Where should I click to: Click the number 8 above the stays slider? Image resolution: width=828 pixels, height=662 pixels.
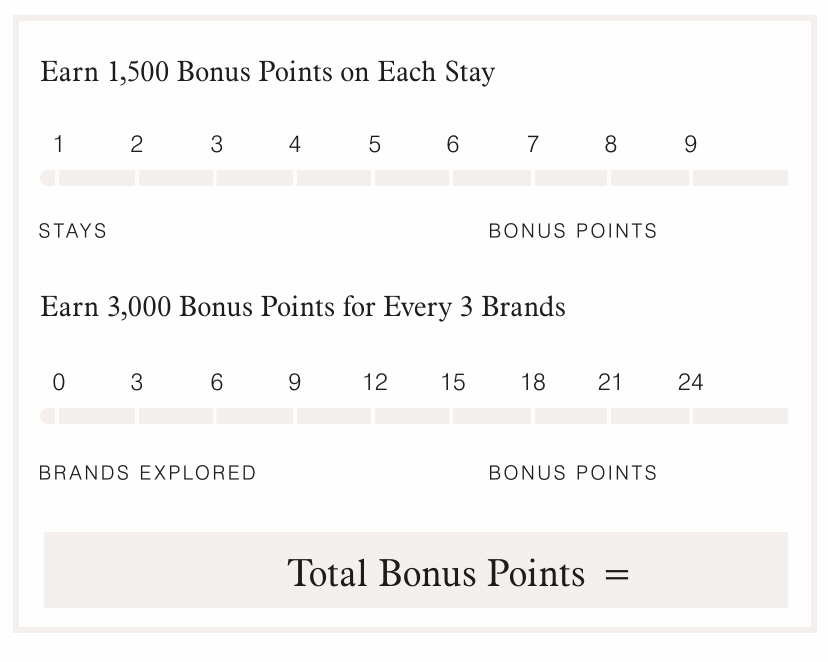(610, 145)
